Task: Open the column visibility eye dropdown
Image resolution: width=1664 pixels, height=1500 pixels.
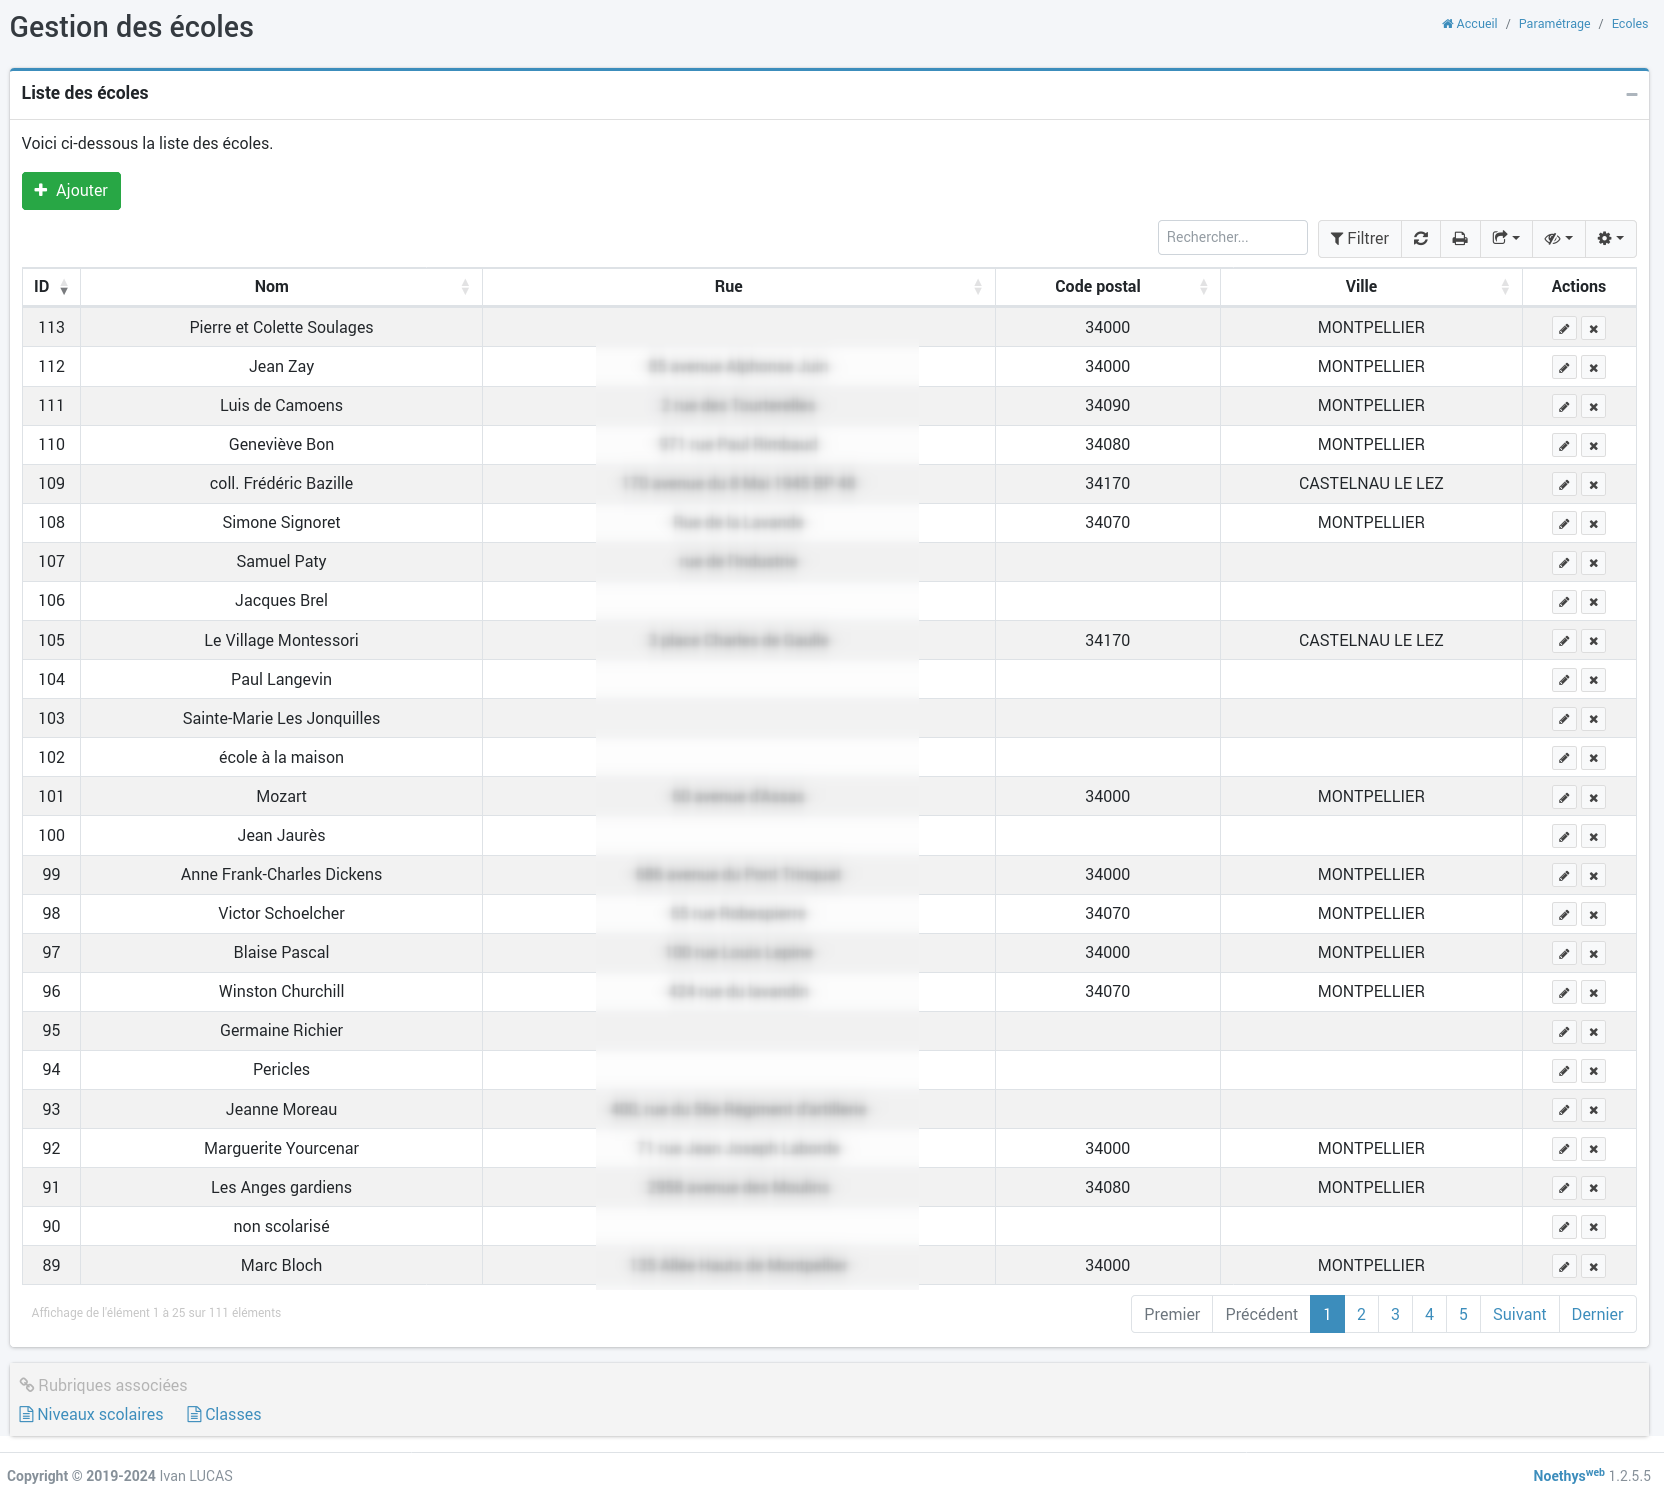Action: coord(1558,239)
